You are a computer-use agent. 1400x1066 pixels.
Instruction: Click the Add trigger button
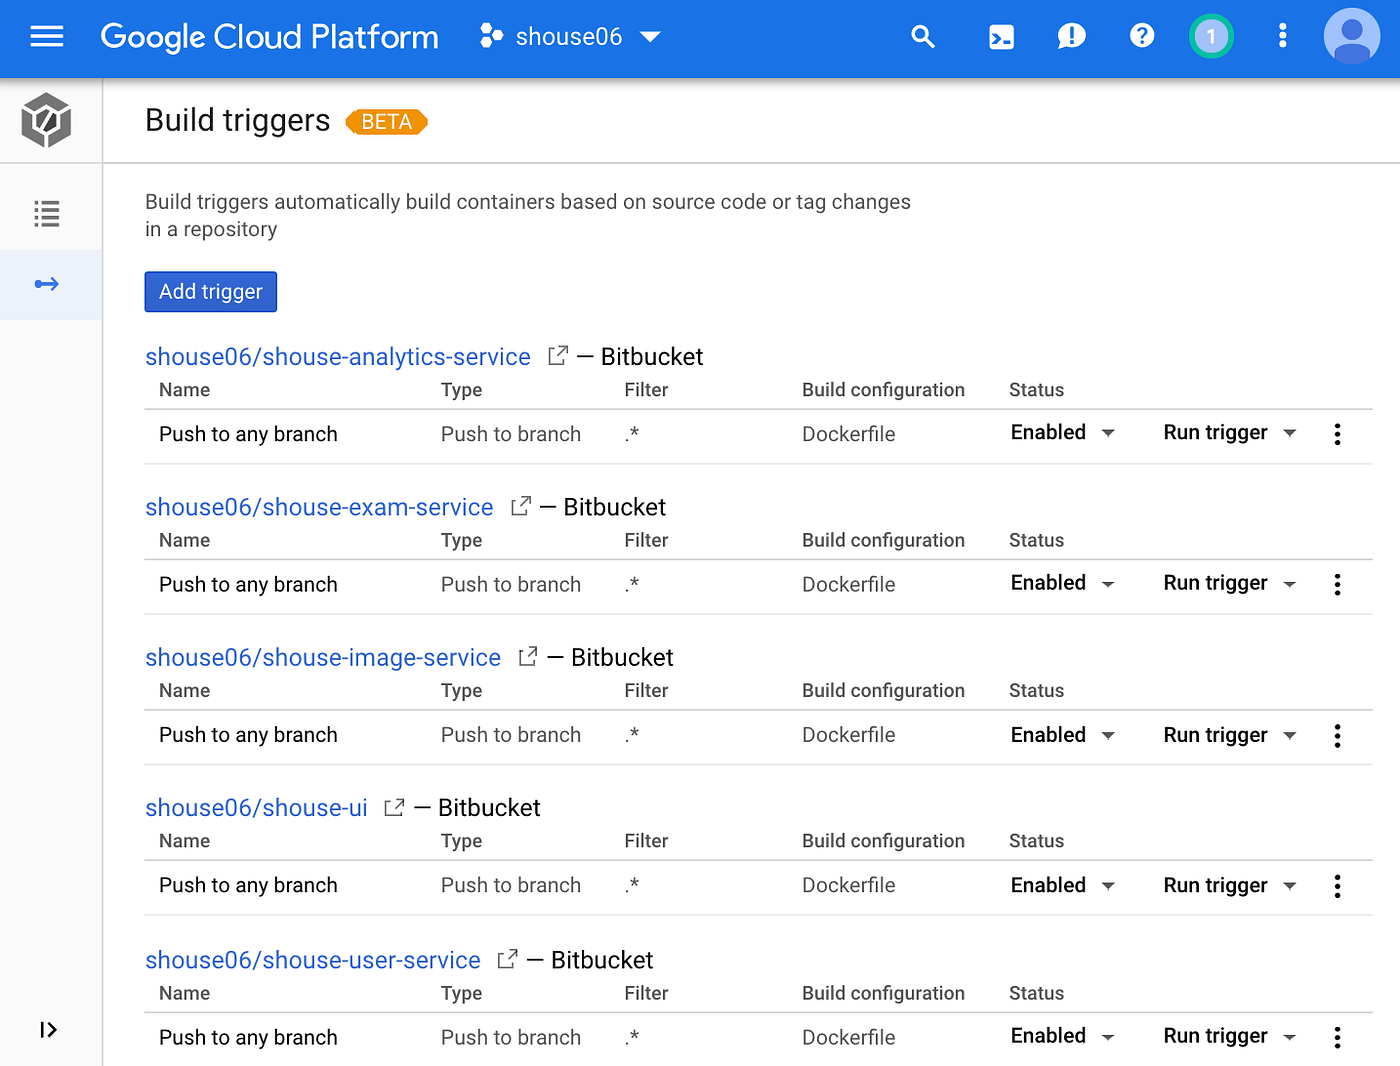[x=210, y=291]
